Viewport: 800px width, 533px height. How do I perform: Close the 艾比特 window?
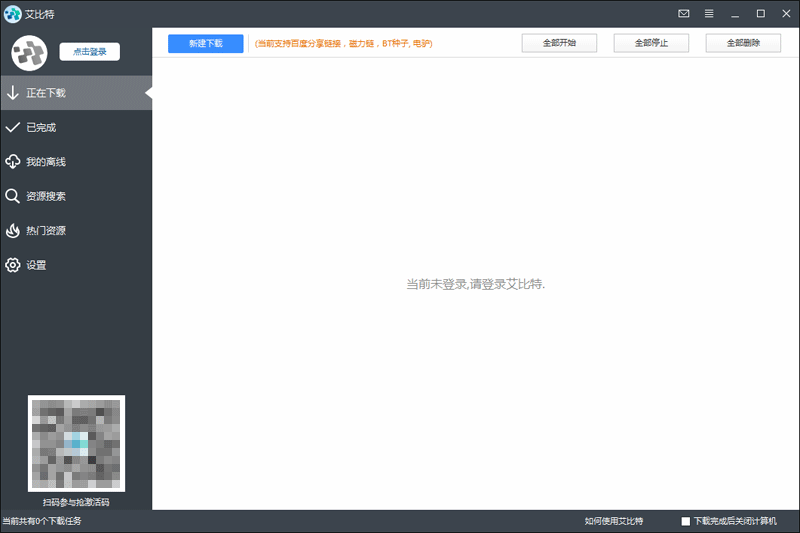click(x=786, y=14)
